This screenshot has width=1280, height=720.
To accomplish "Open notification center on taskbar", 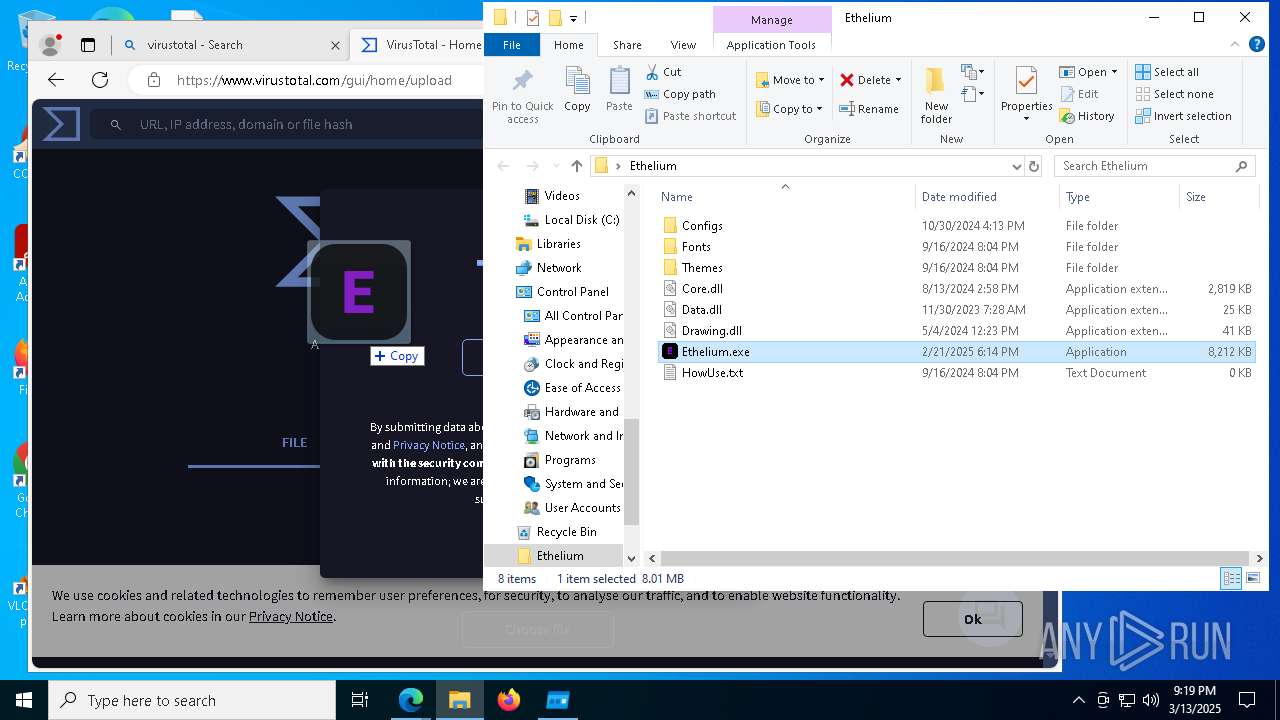I will point(1247,700).
